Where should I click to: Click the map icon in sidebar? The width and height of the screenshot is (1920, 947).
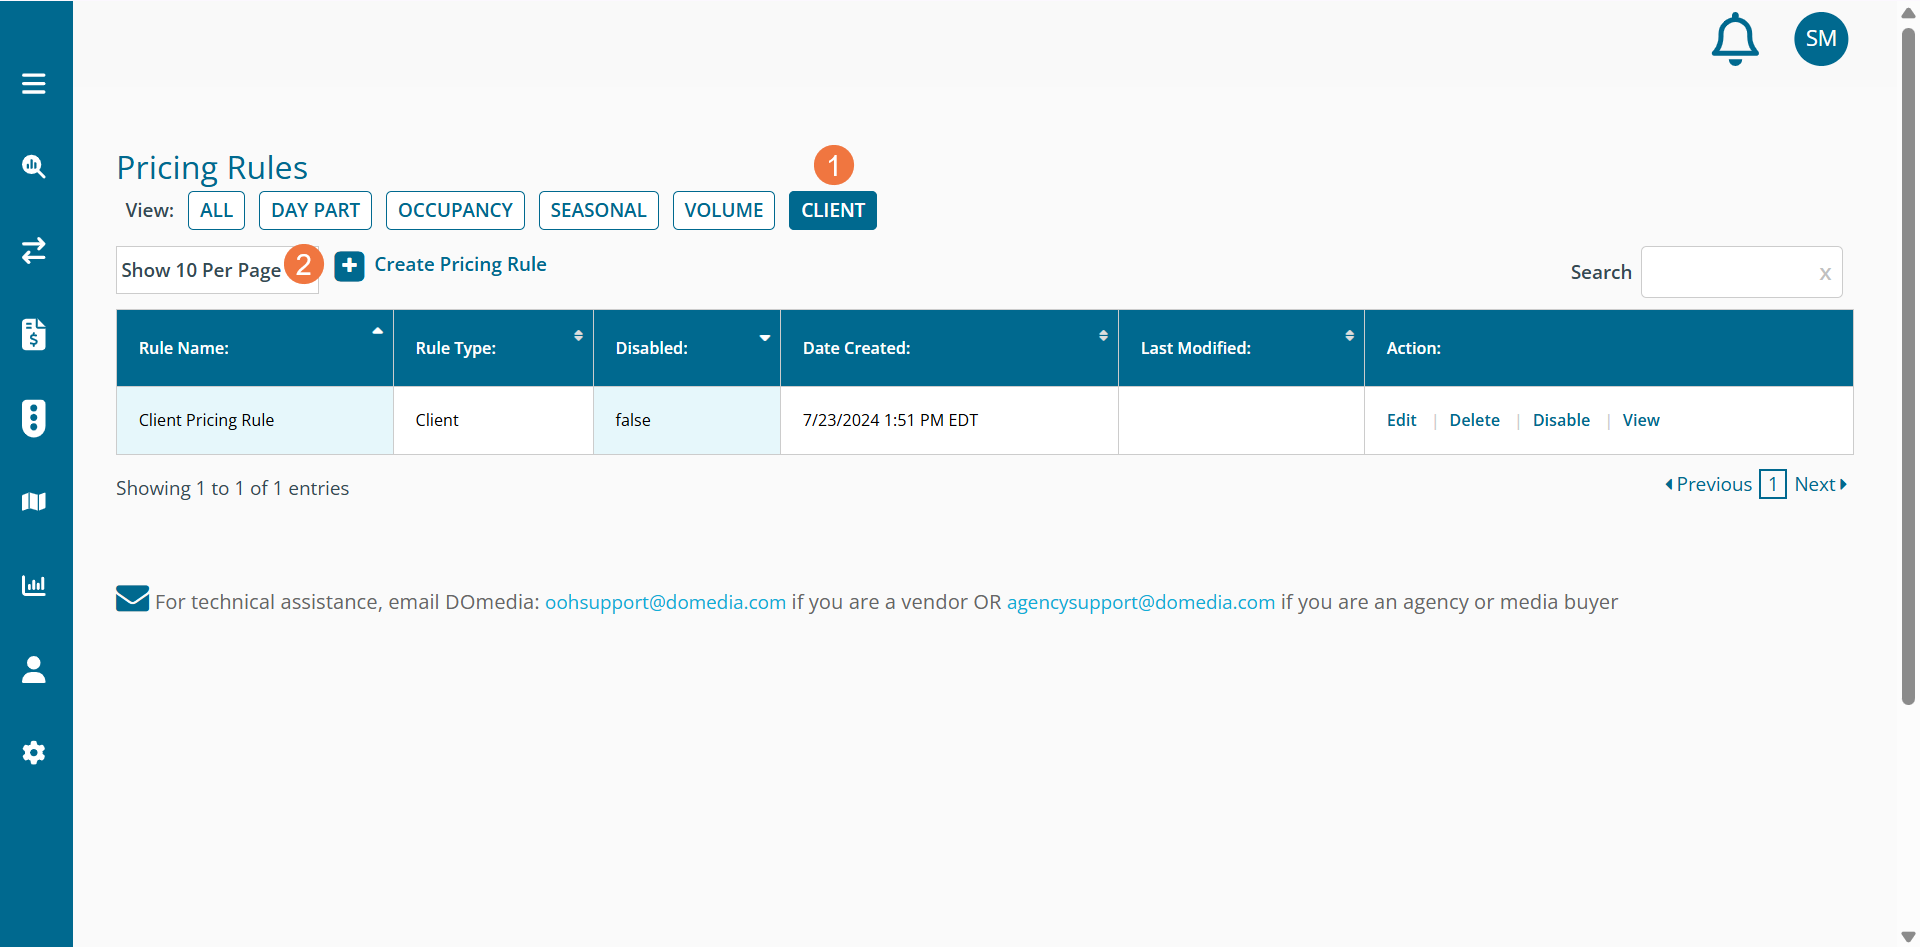[x=34, y=501]
